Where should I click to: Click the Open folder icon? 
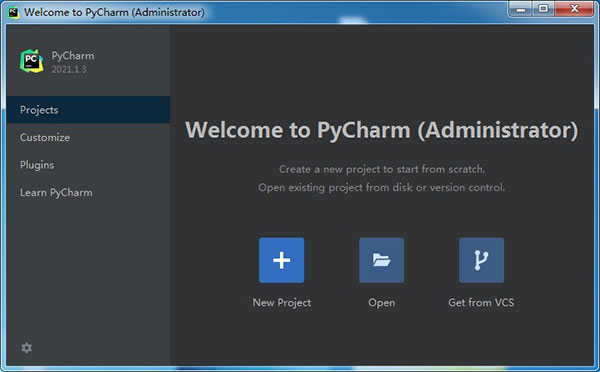(x=382, y=260)
